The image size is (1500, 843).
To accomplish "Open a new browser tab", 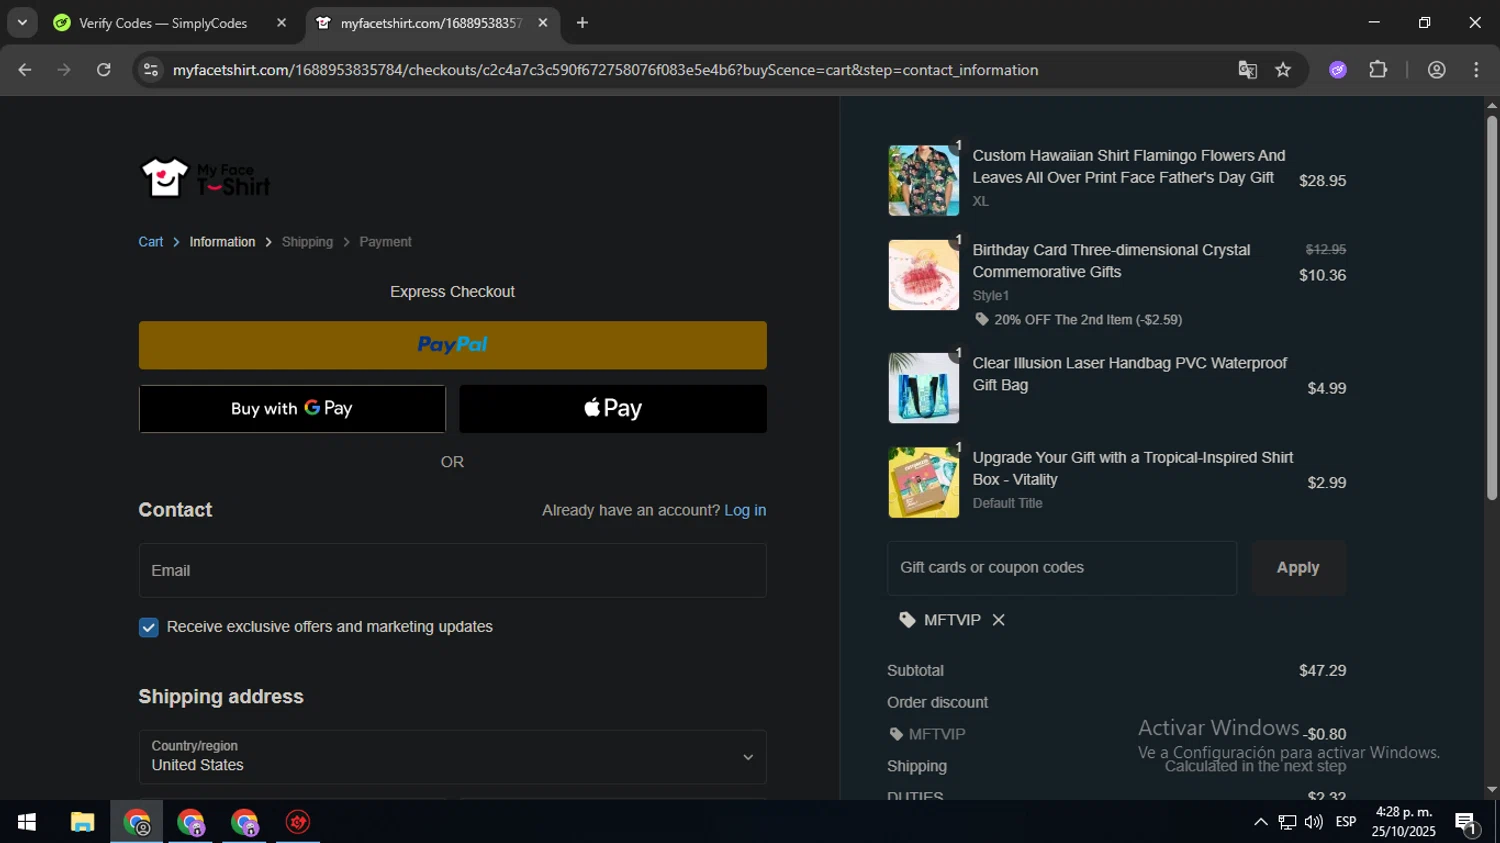I will [582, 23].
